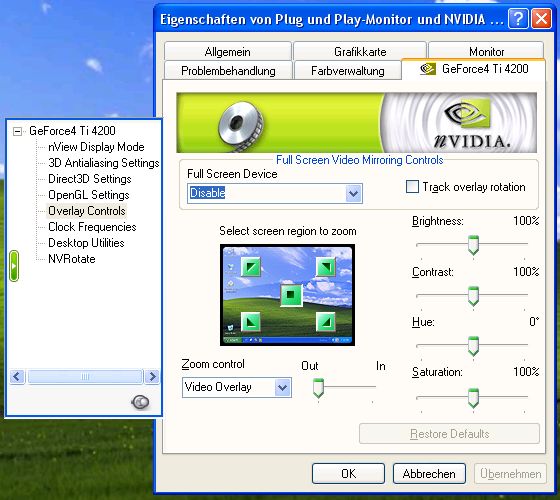Screen dimensions: 560x500
Task: Click the Contrast slider thumb
Action: [x=473, y=296]
